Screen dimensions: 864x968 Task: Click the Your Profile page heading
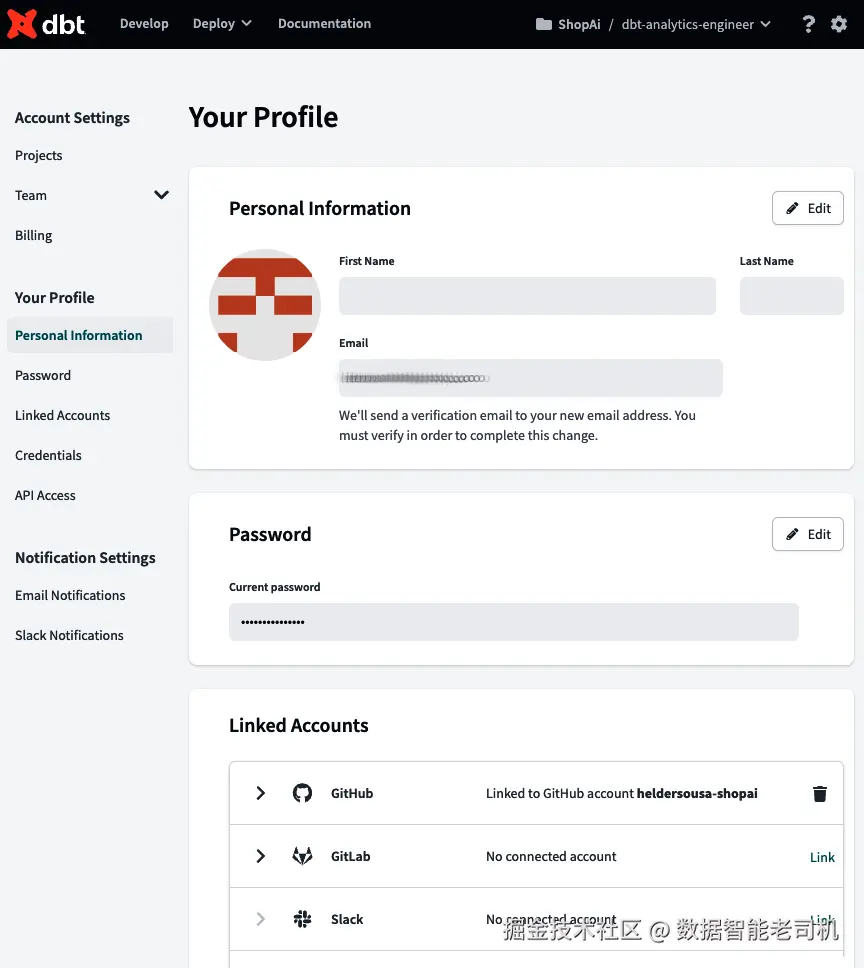(264, 117)
